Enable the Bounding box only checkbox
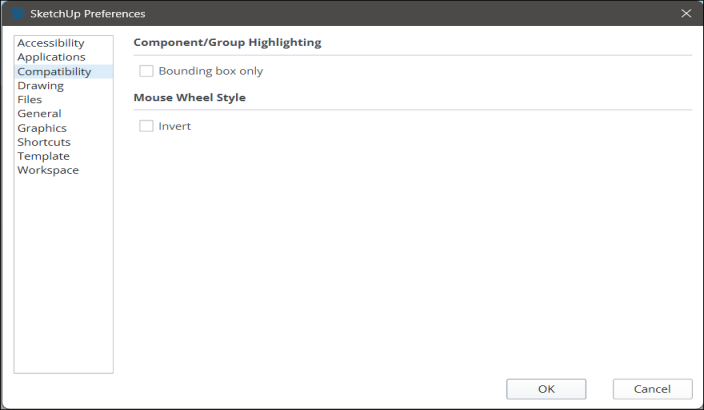The width and height of the screenshot is (704, 410). coord(146,71)
